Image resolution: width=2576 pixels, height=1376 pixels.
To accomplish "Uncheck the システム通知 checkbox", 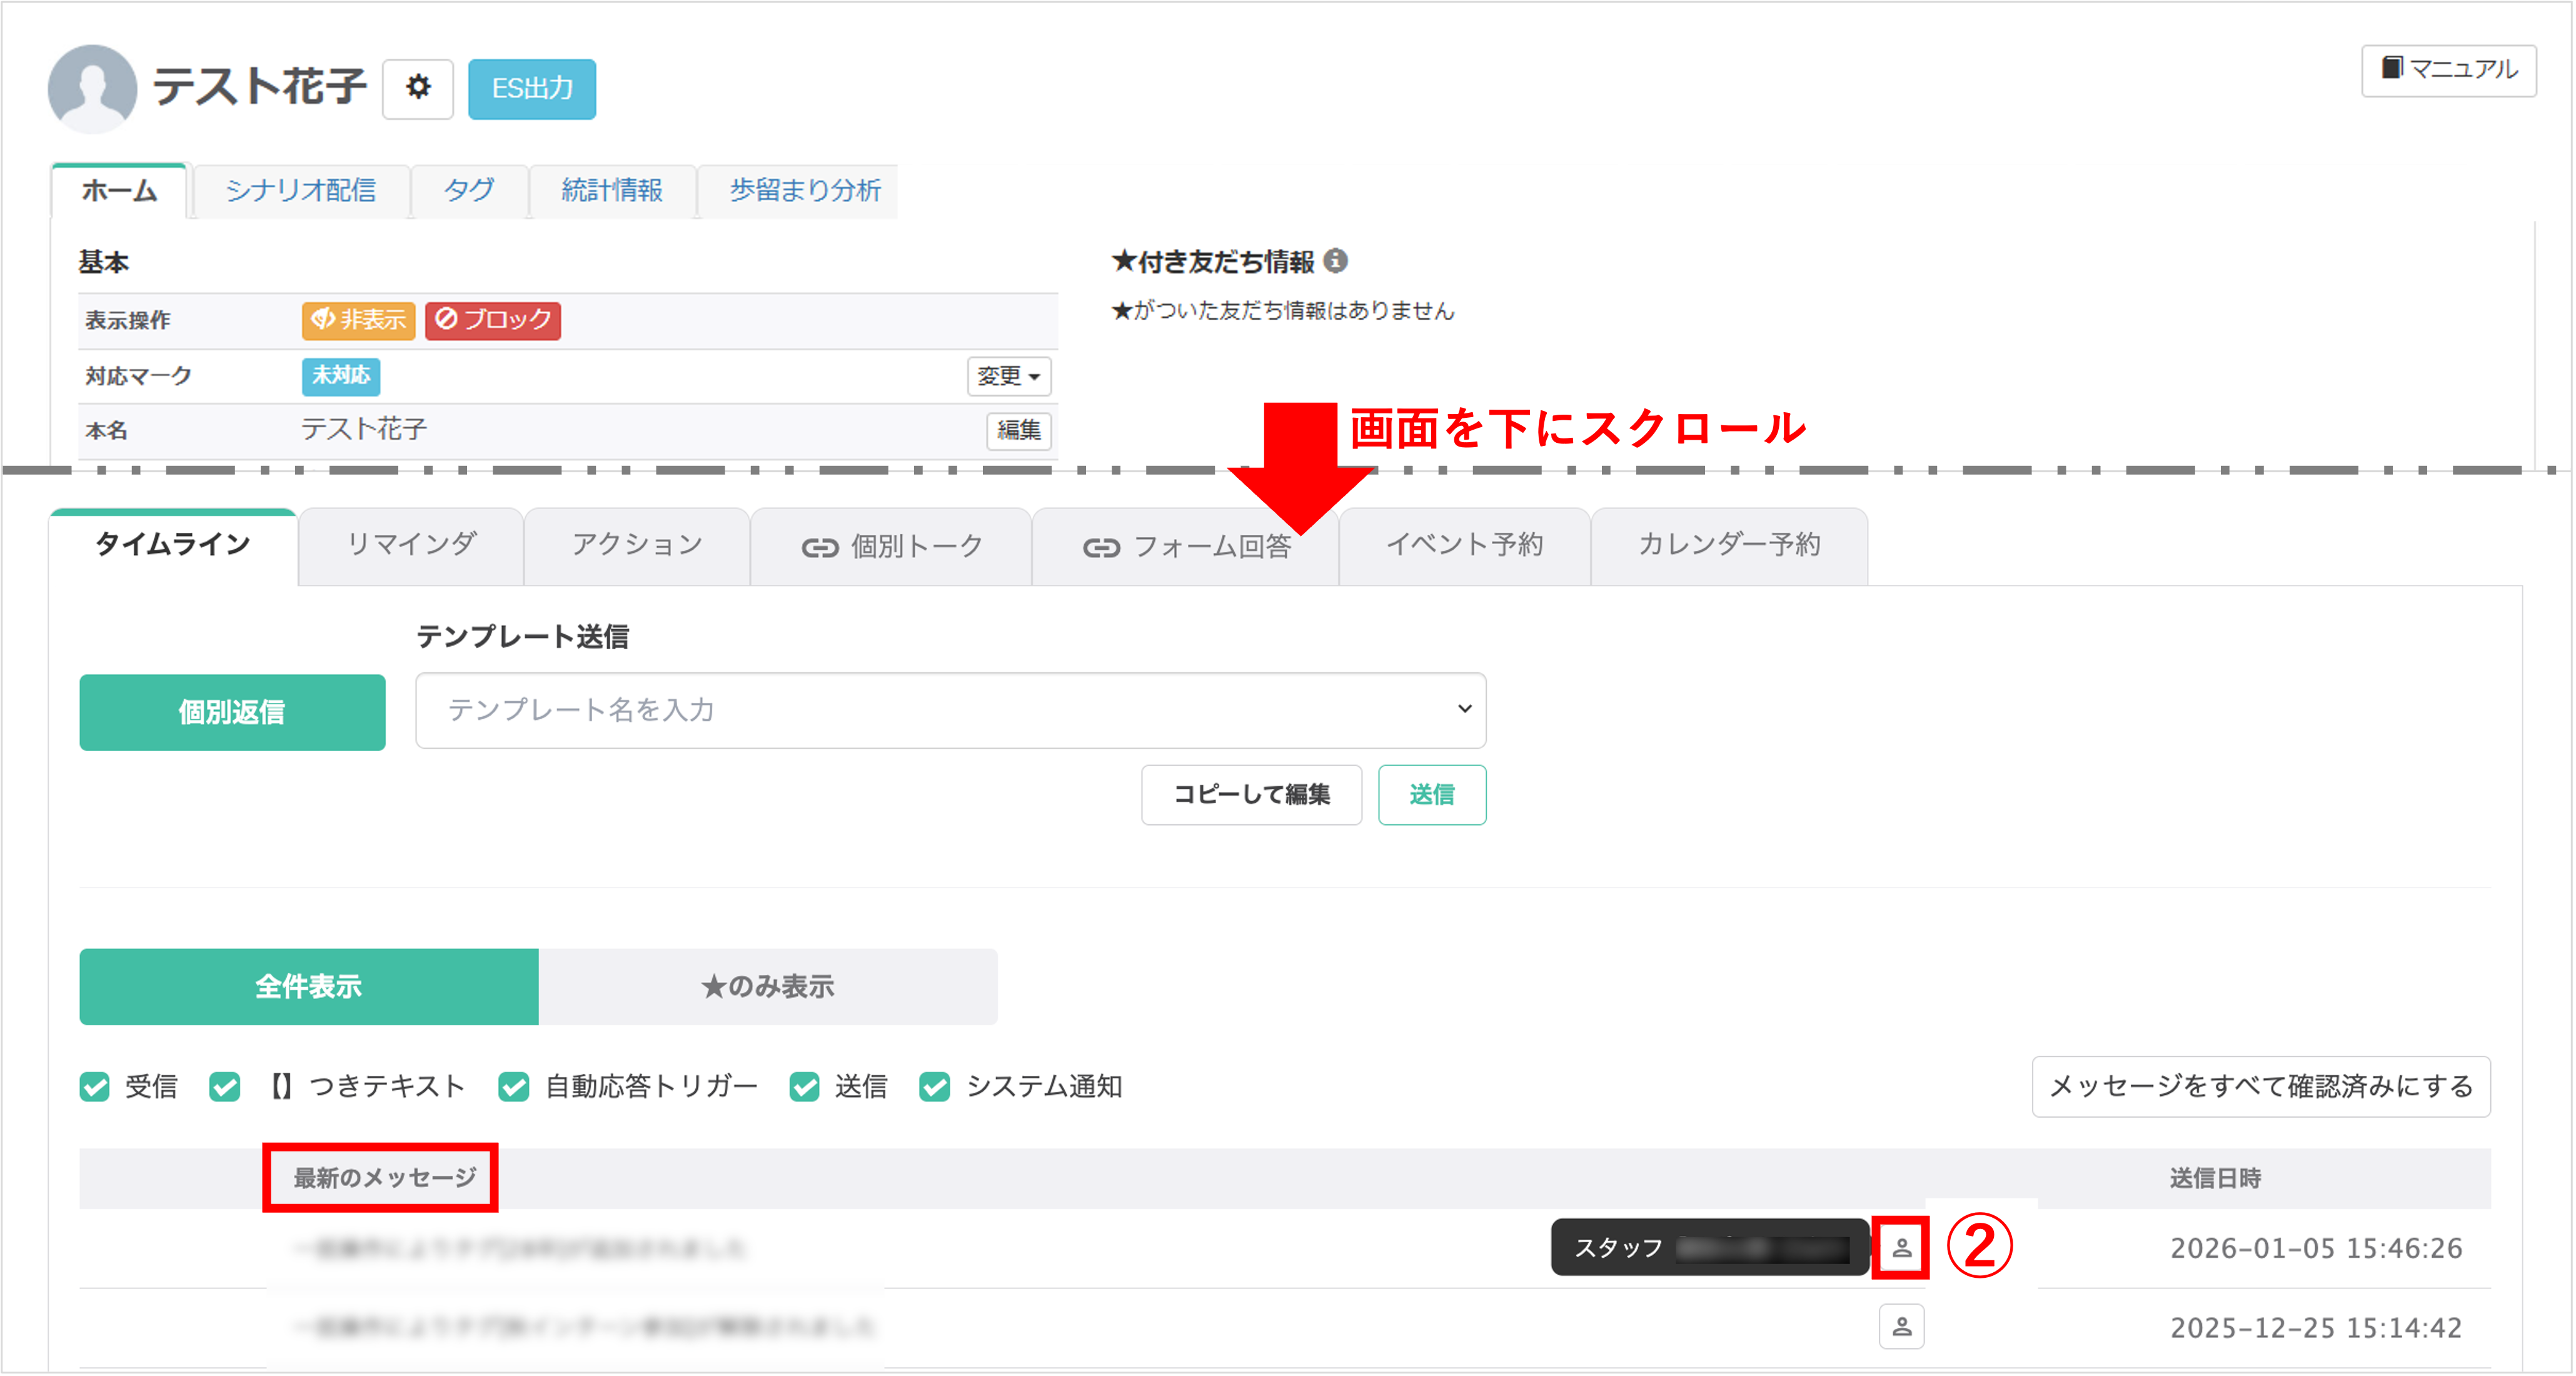I will pos(934,1087).
